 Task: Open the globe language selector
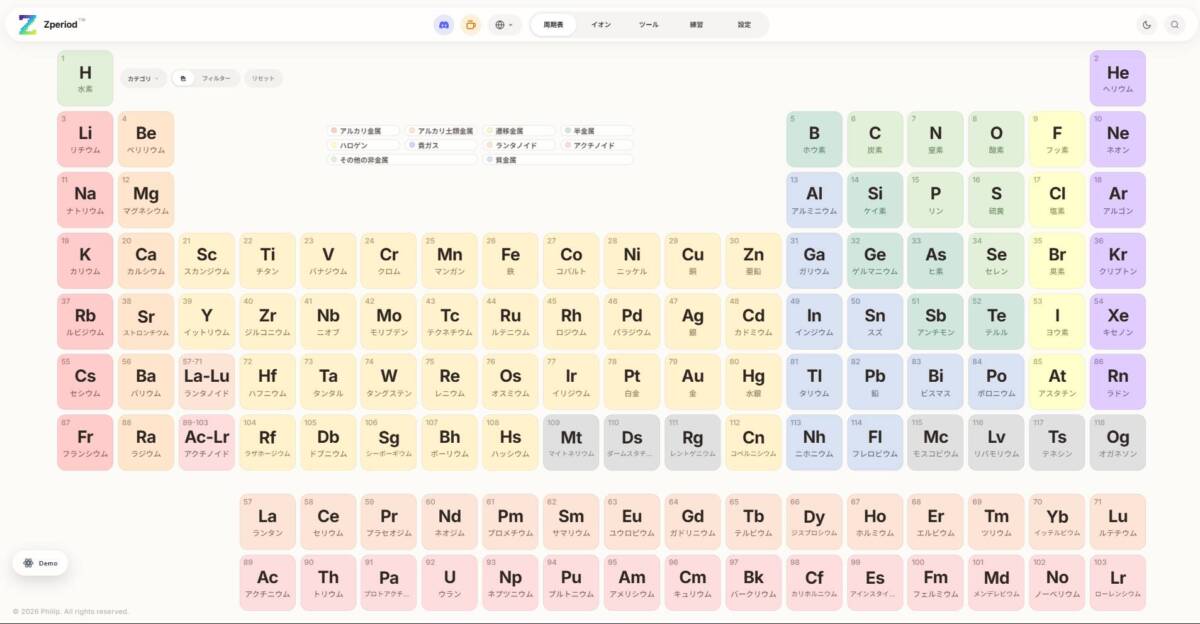point(505,25)
